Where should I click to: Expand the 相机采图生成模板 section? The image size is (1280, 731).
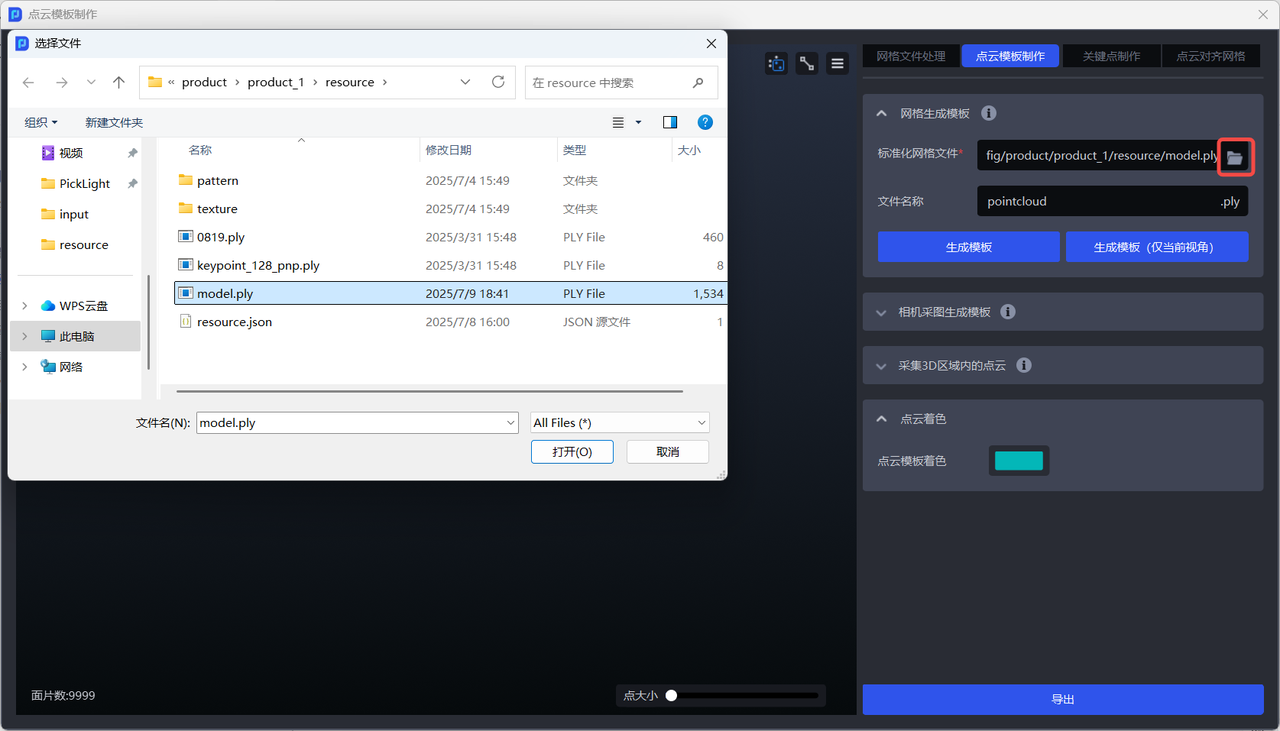881,312
